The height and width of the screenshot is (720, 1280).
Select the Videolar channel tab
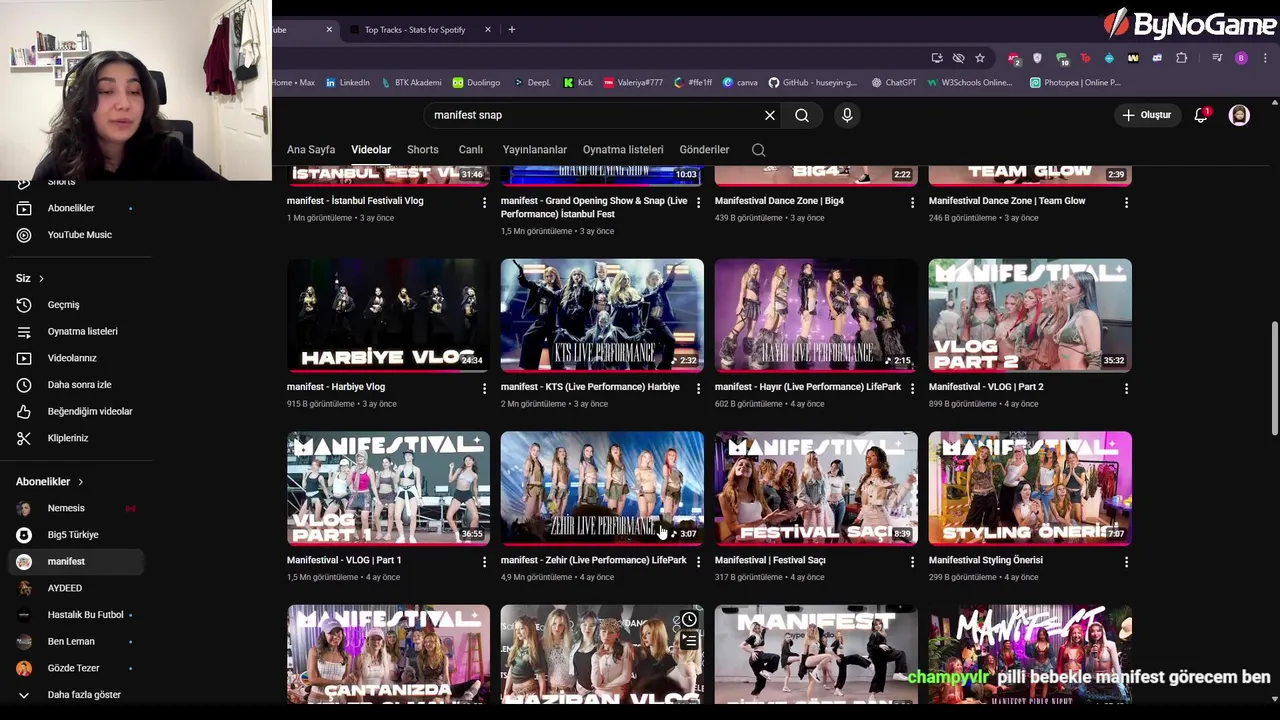[x=371, y=150]
